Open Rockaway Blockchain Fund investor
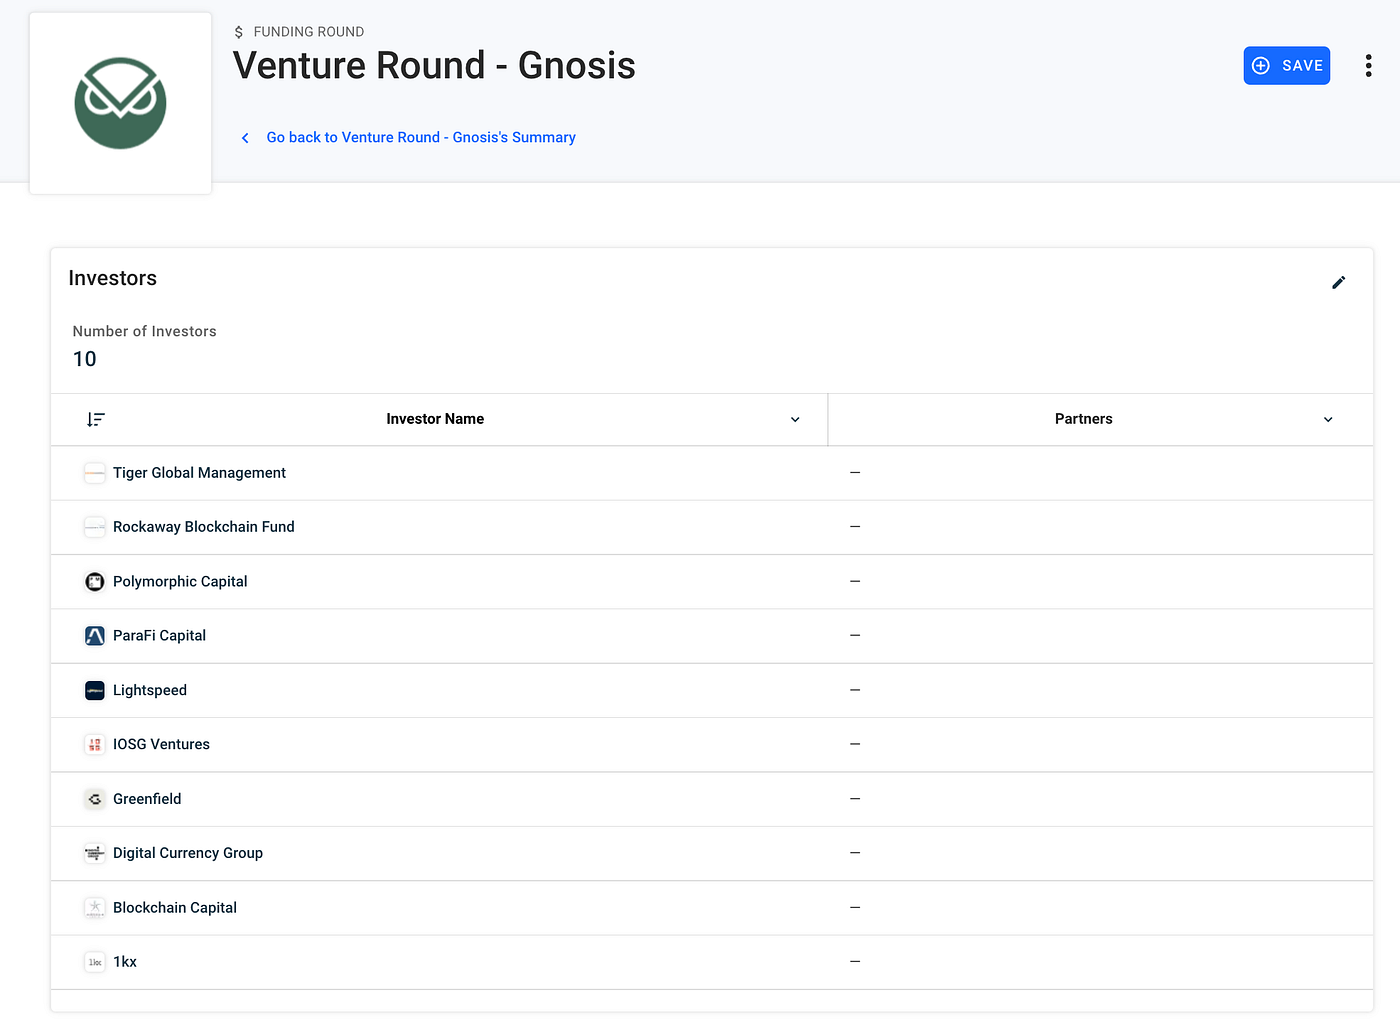This screenshot has width=1400, height=1028. pos(203,527)
